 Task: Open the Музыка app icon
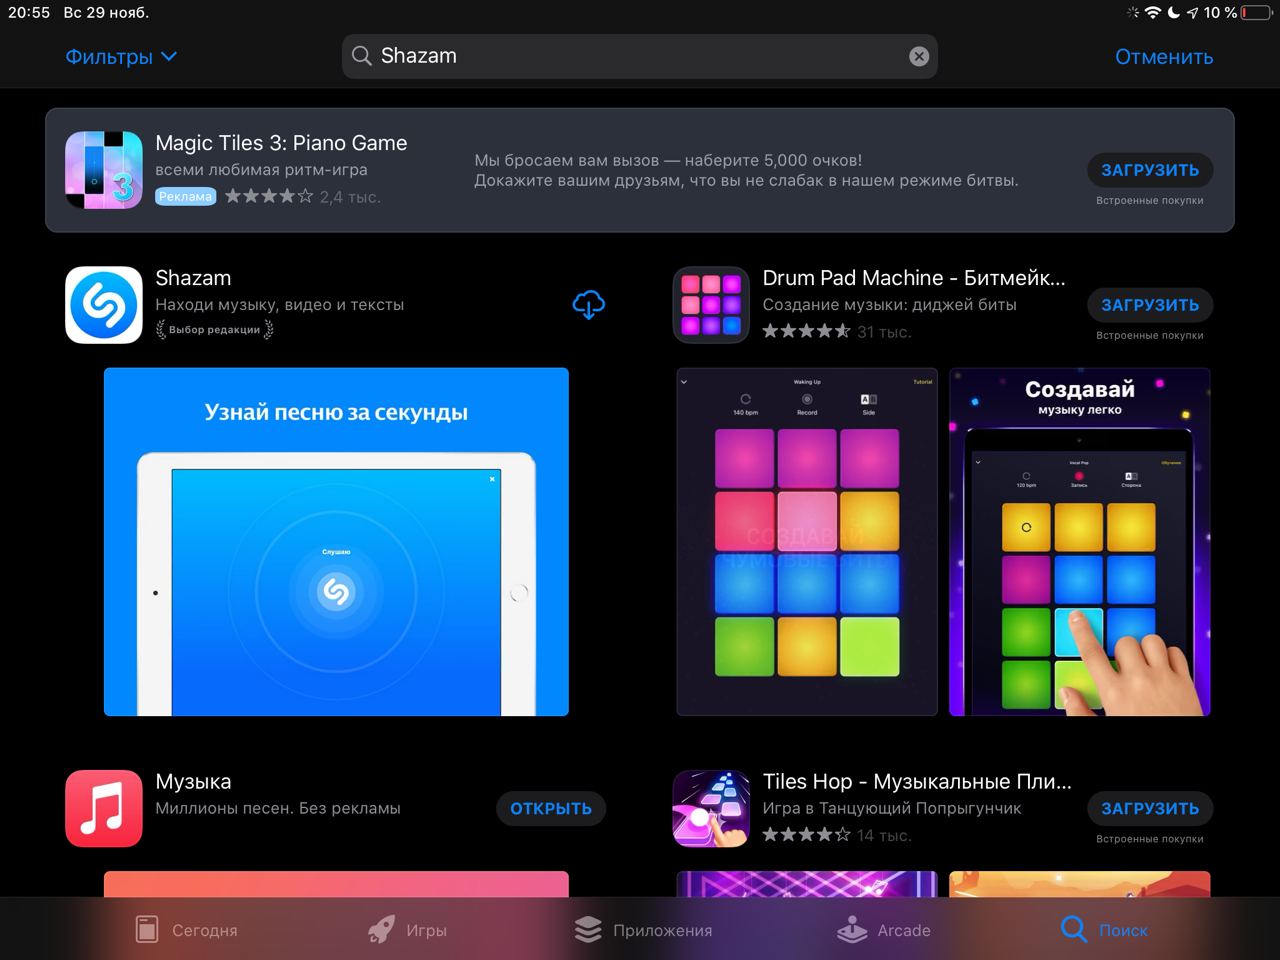tap(104, 809)
